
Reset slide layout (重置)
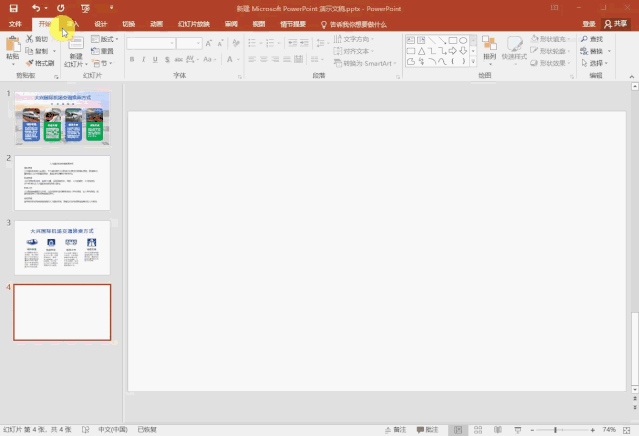(102, 51)
